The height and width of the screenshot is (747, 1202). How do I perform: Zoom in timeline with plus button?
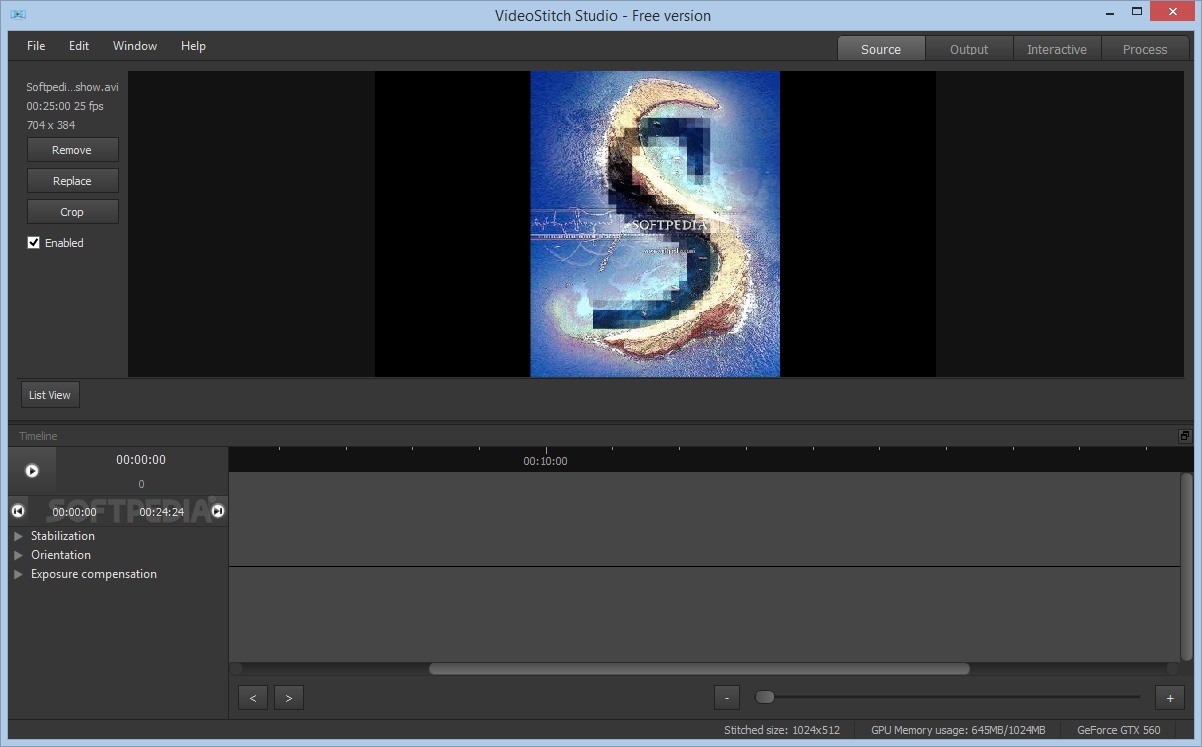pyautogui.click(x=1169, y=698)
